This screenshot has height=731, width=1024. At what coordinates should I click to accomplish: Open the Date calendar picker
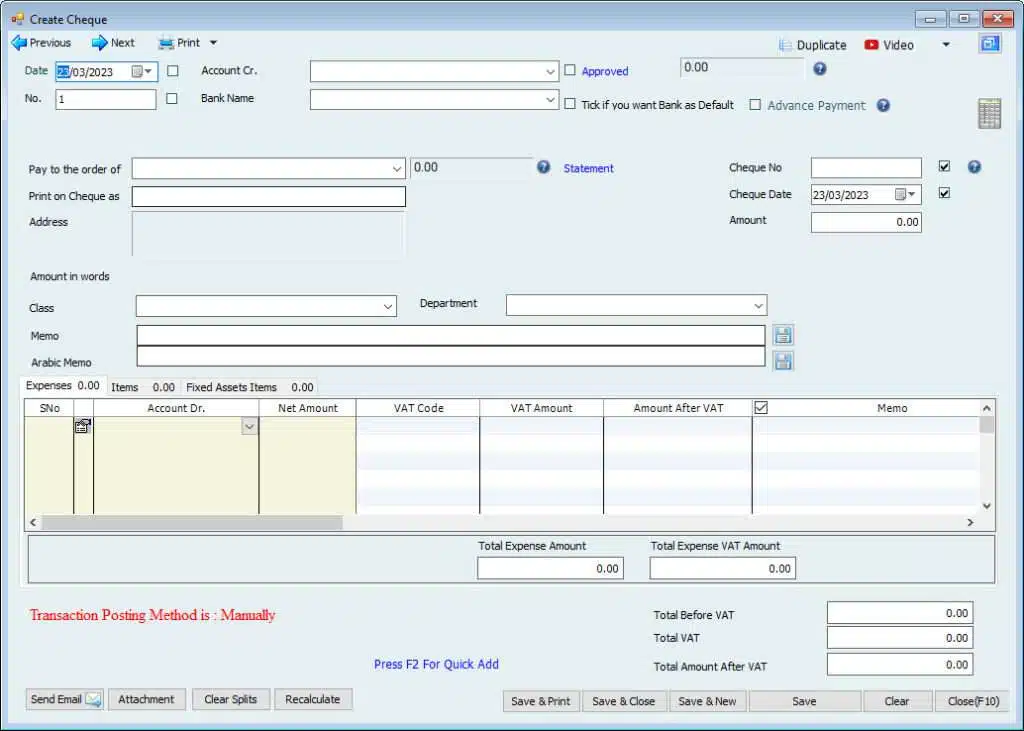pos(142,71)
